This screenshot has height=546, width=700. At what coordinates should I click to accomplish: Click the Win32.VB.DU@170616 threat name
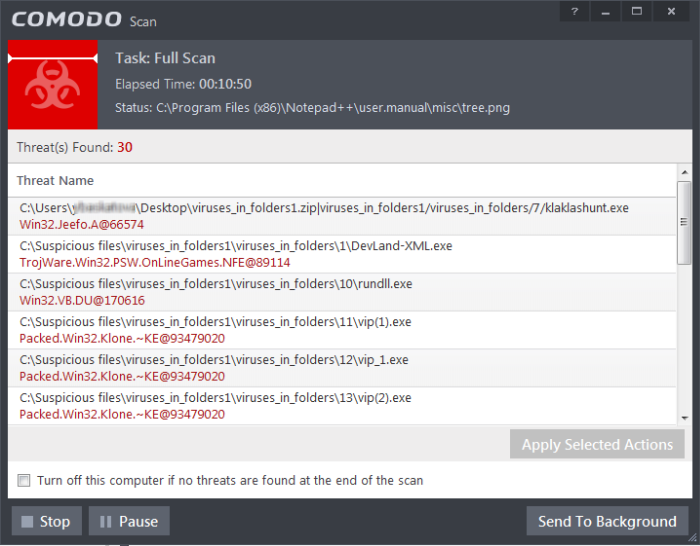click(x=82, y=300)
